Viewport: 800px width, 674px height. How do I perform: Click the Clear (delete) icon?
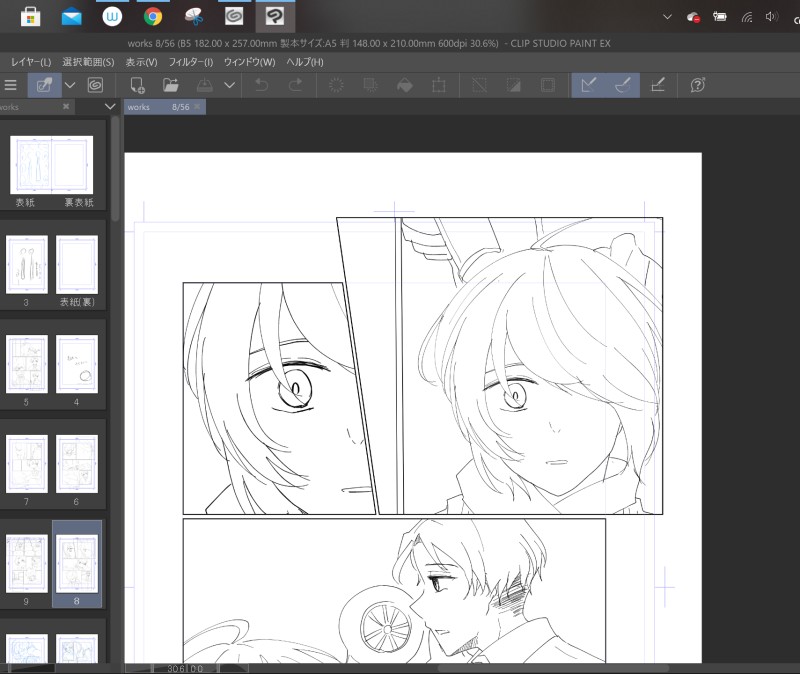pyautogui.click(x=336, y=85)
